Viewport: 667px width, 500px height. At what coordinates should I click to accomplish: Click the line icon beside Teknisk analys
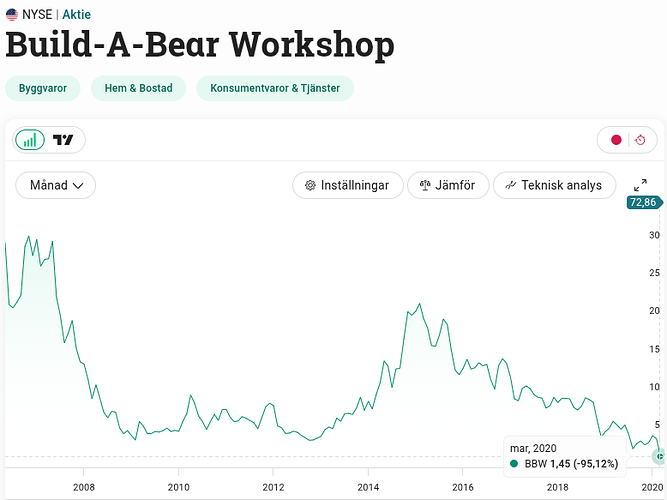[x=511, y=185]
